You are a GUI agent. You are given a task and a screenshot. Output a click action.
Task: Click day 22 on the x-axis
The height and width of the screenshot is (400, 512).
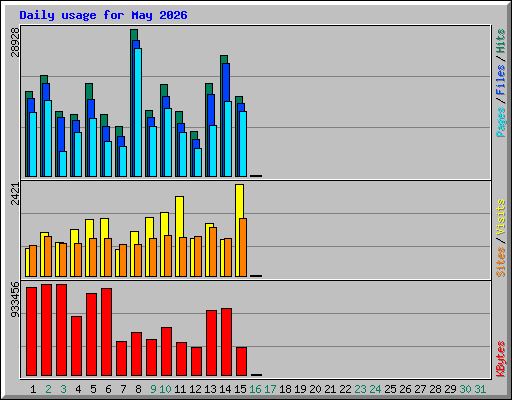pyautogui.click(x=345, y=389)
